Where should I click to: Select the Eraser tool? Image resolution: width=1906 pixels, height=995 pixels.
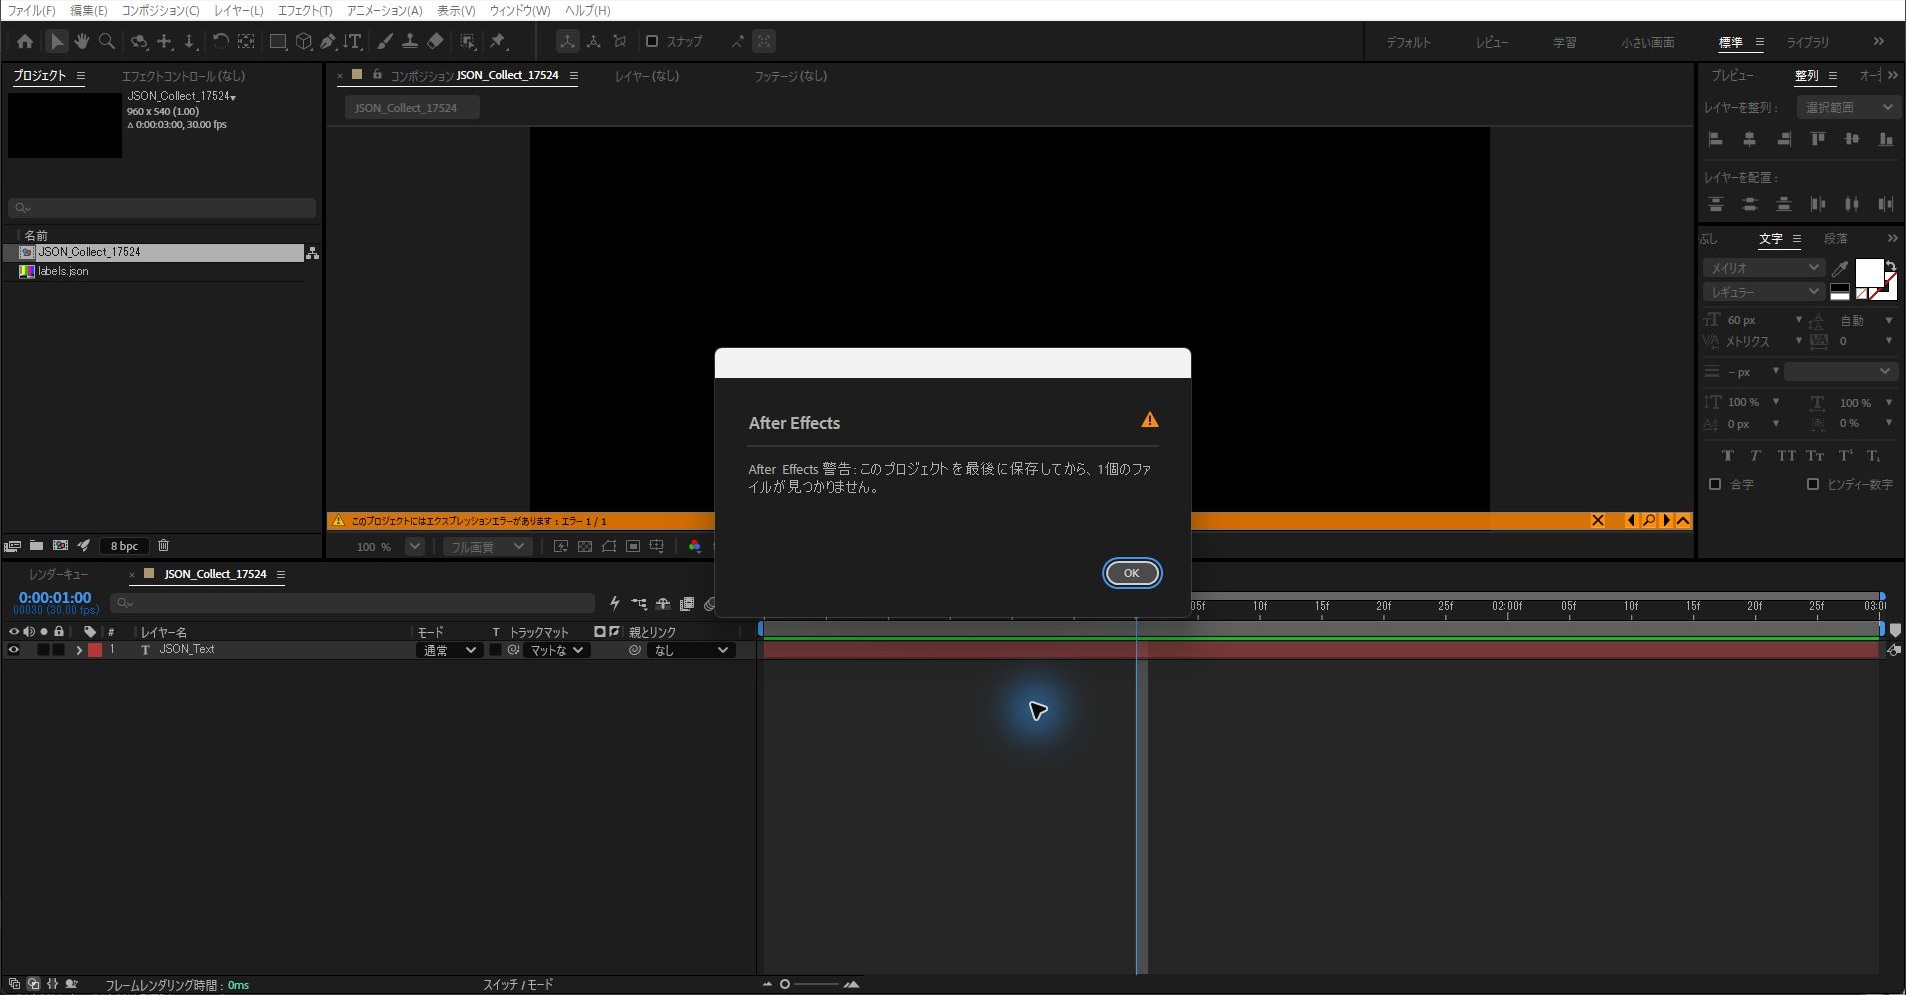(x=435, y=41)
